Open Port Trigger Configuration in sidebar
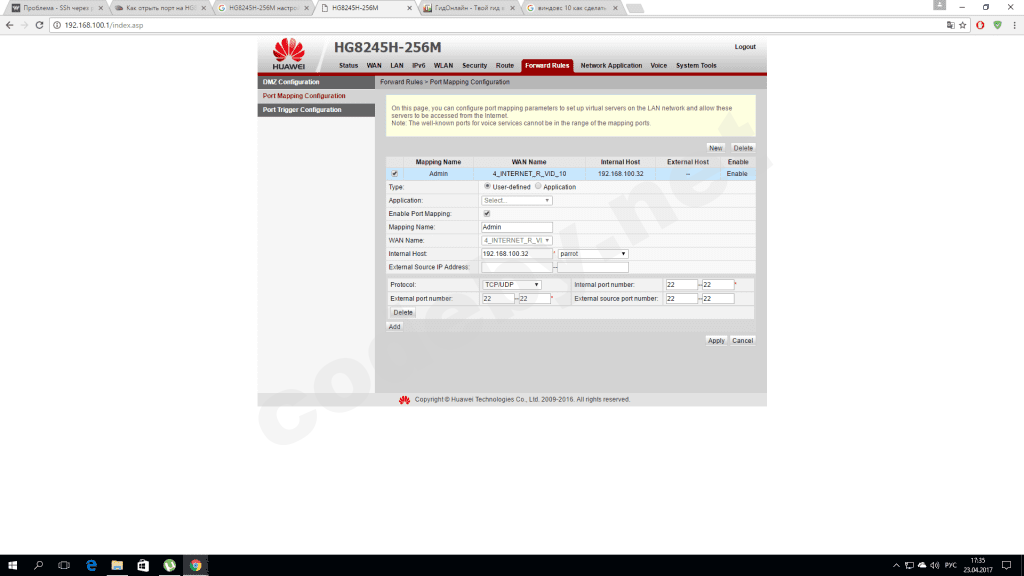Image resolution: width=1024 pixels, height=576 pixels. tap(316, 110)
